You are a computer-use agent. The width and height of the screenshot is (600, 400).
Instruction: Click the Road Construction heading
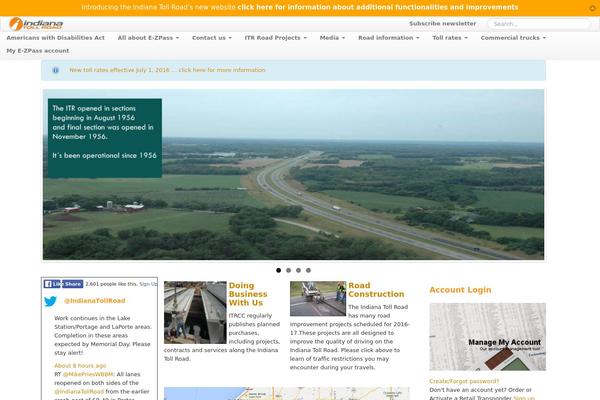click(x=376, y=290)
